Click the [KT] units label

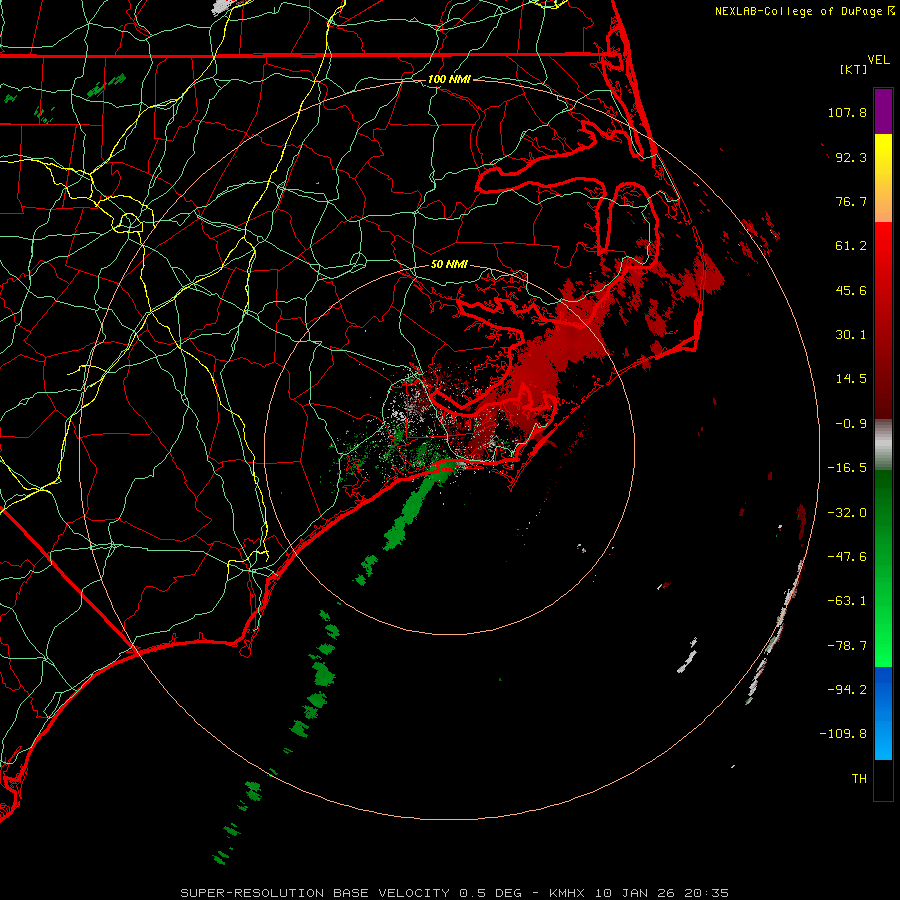854,69
